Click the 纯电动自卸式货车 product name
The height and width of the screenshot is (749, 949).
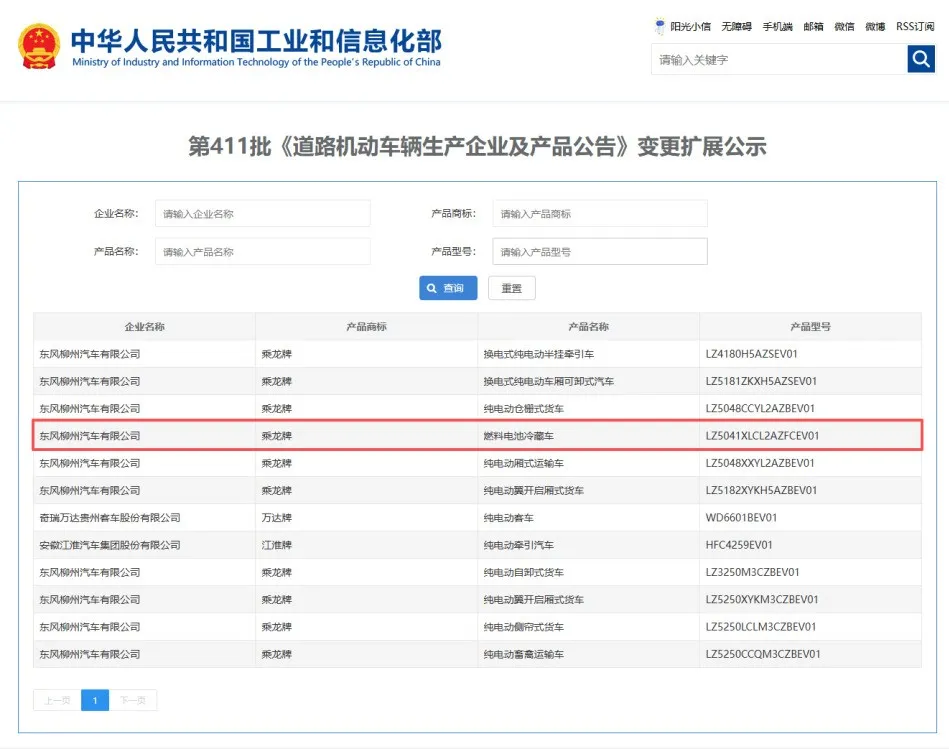524,572
